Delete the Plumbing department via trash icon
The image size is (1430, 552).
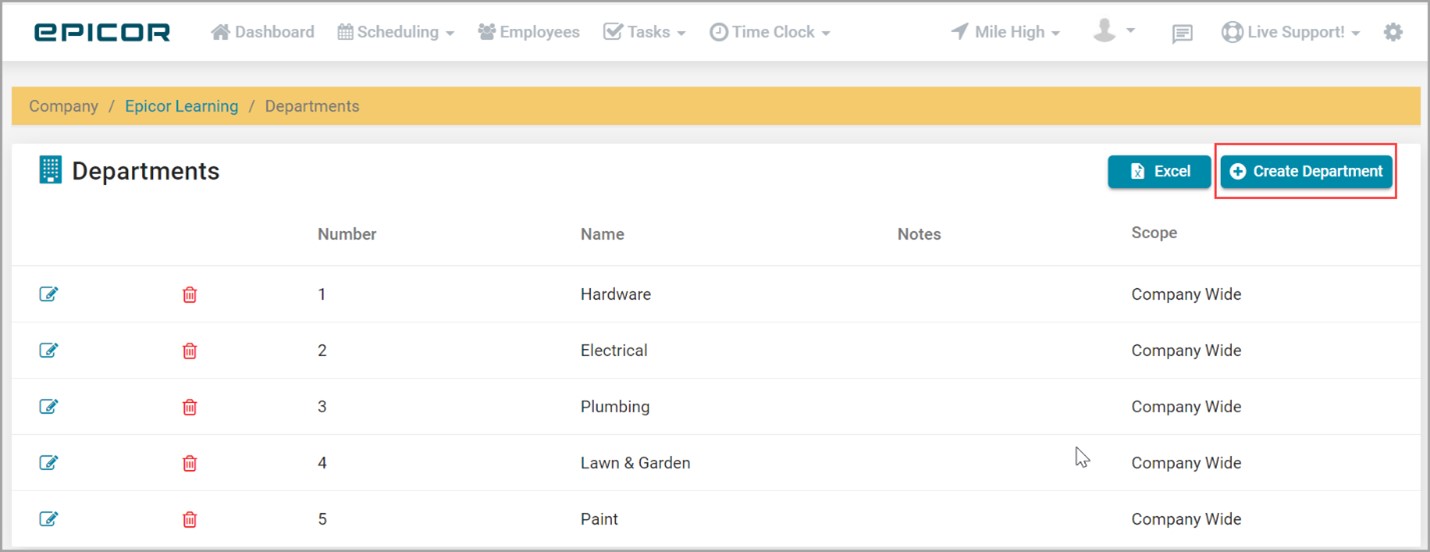(x=189, y=406)
